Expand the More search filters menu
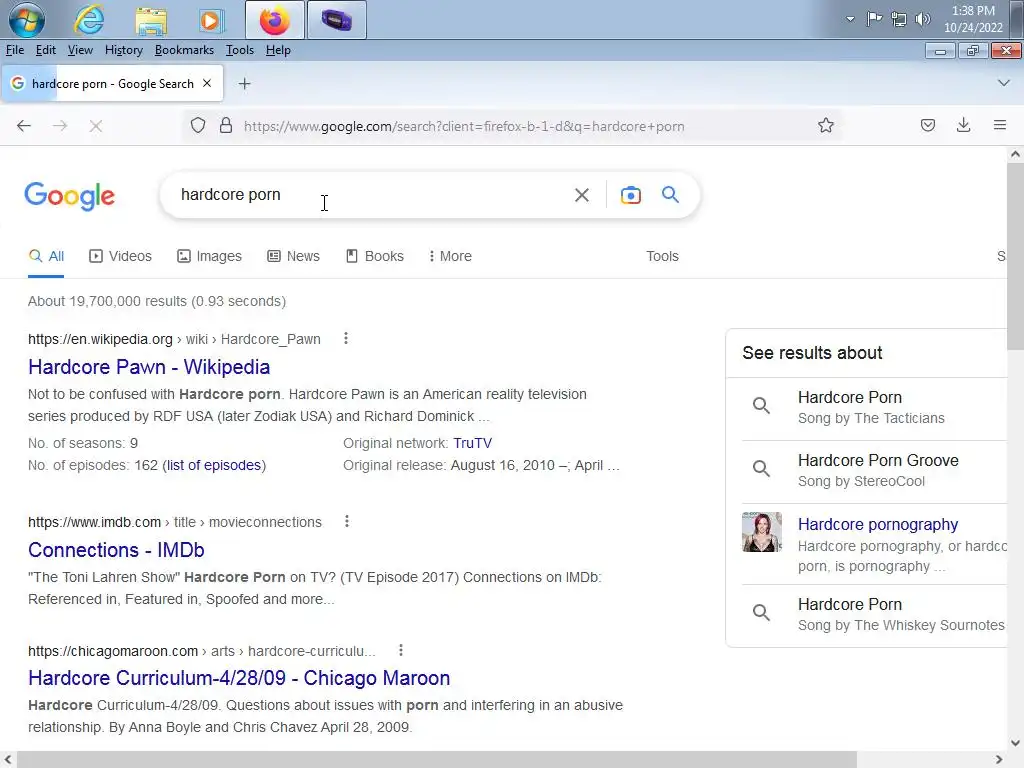This screenshot has width=1024, height=768. (450, 256)
